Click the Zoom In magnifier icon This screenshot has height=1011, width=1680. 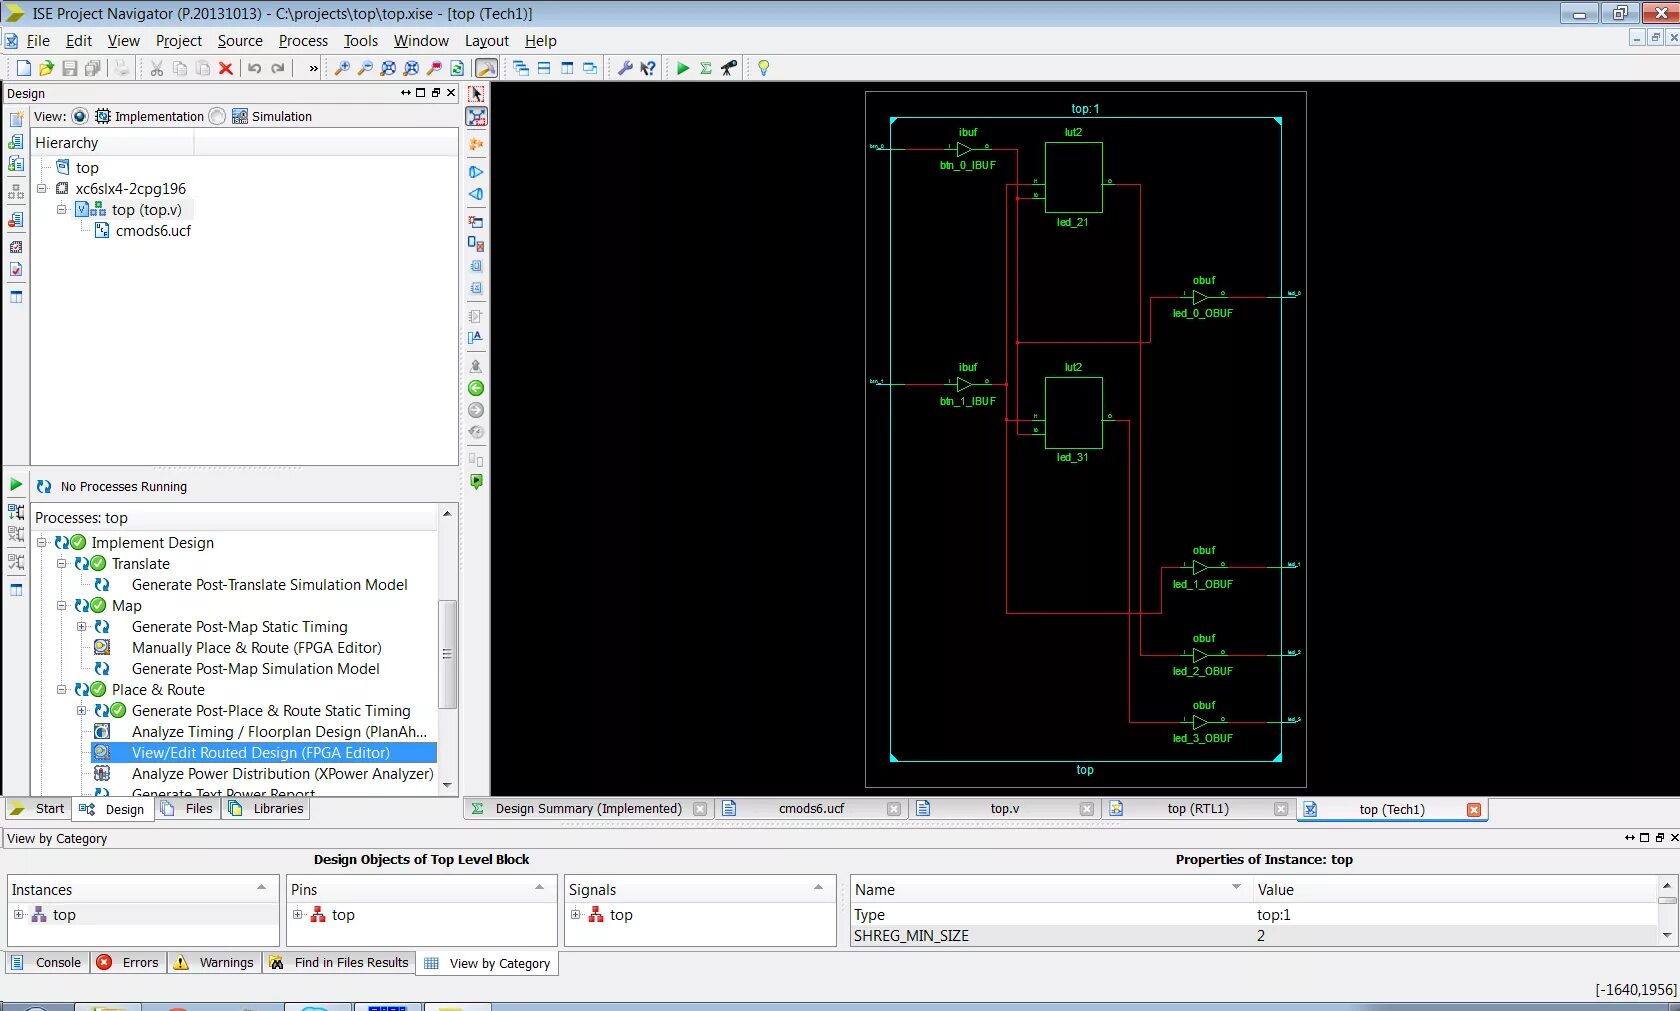342,68
